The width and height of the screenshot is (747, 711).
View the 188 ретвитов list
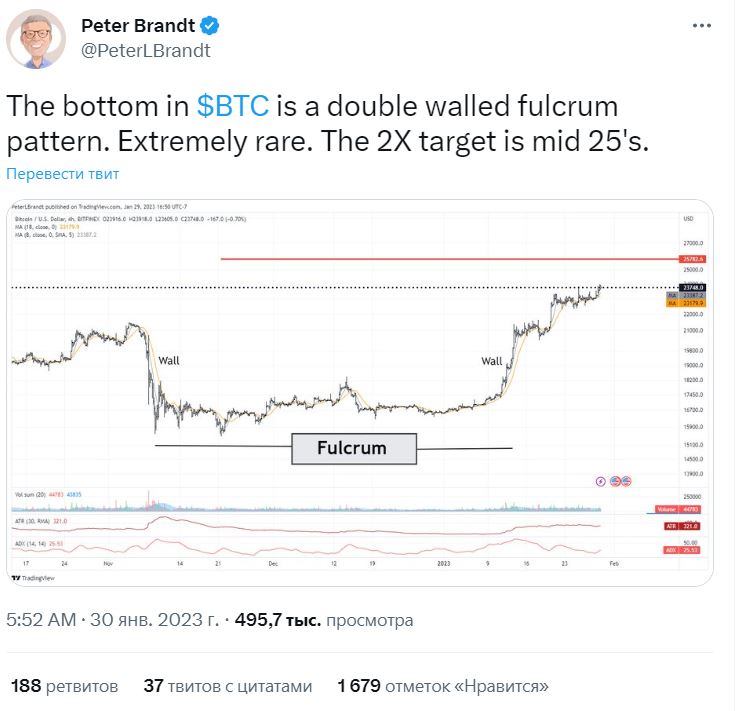(x=64, y=686)
